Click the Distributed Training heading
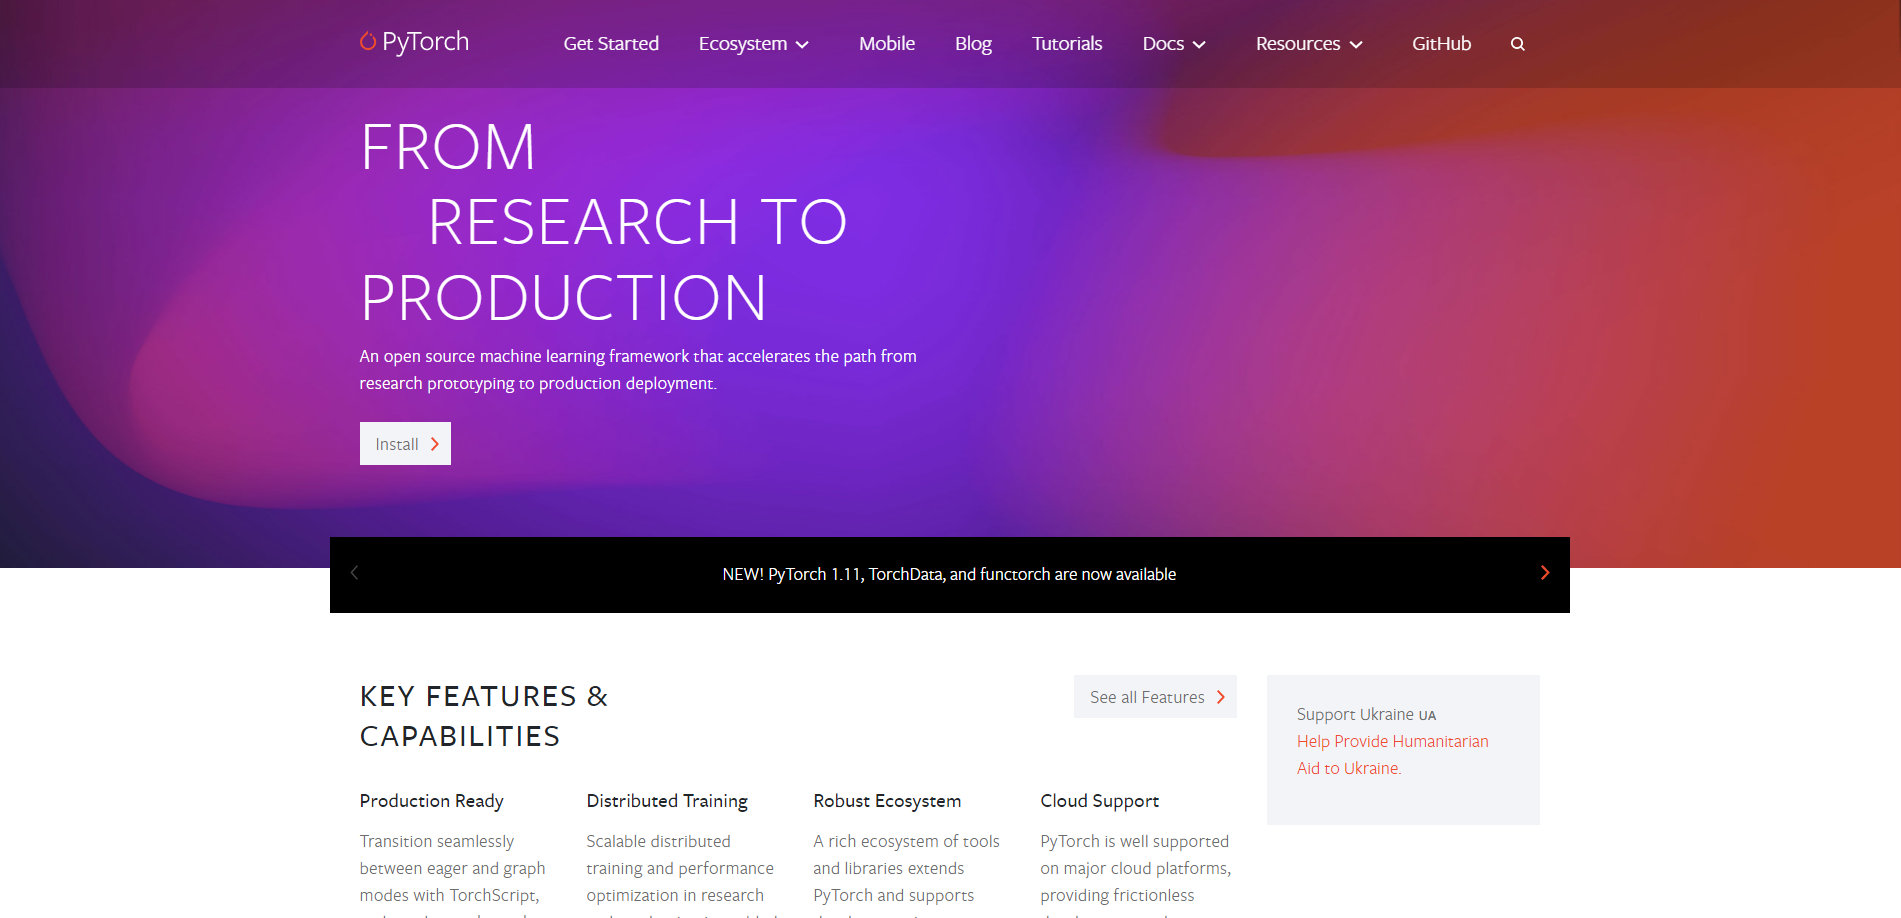The width and height of the screenshot is (1901, 918). click(x=667, y=801)
